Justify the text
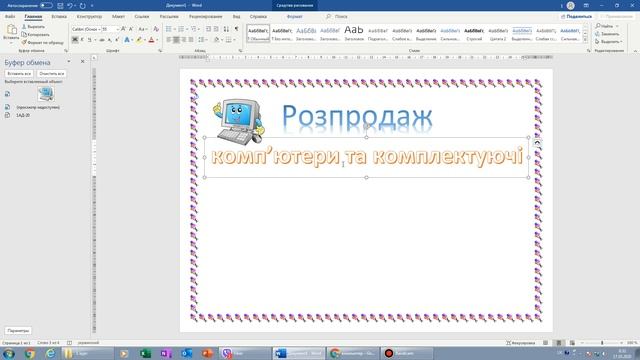Image resolution: width=640 pixels, height=360 pixels. click(x=191, y=40)
